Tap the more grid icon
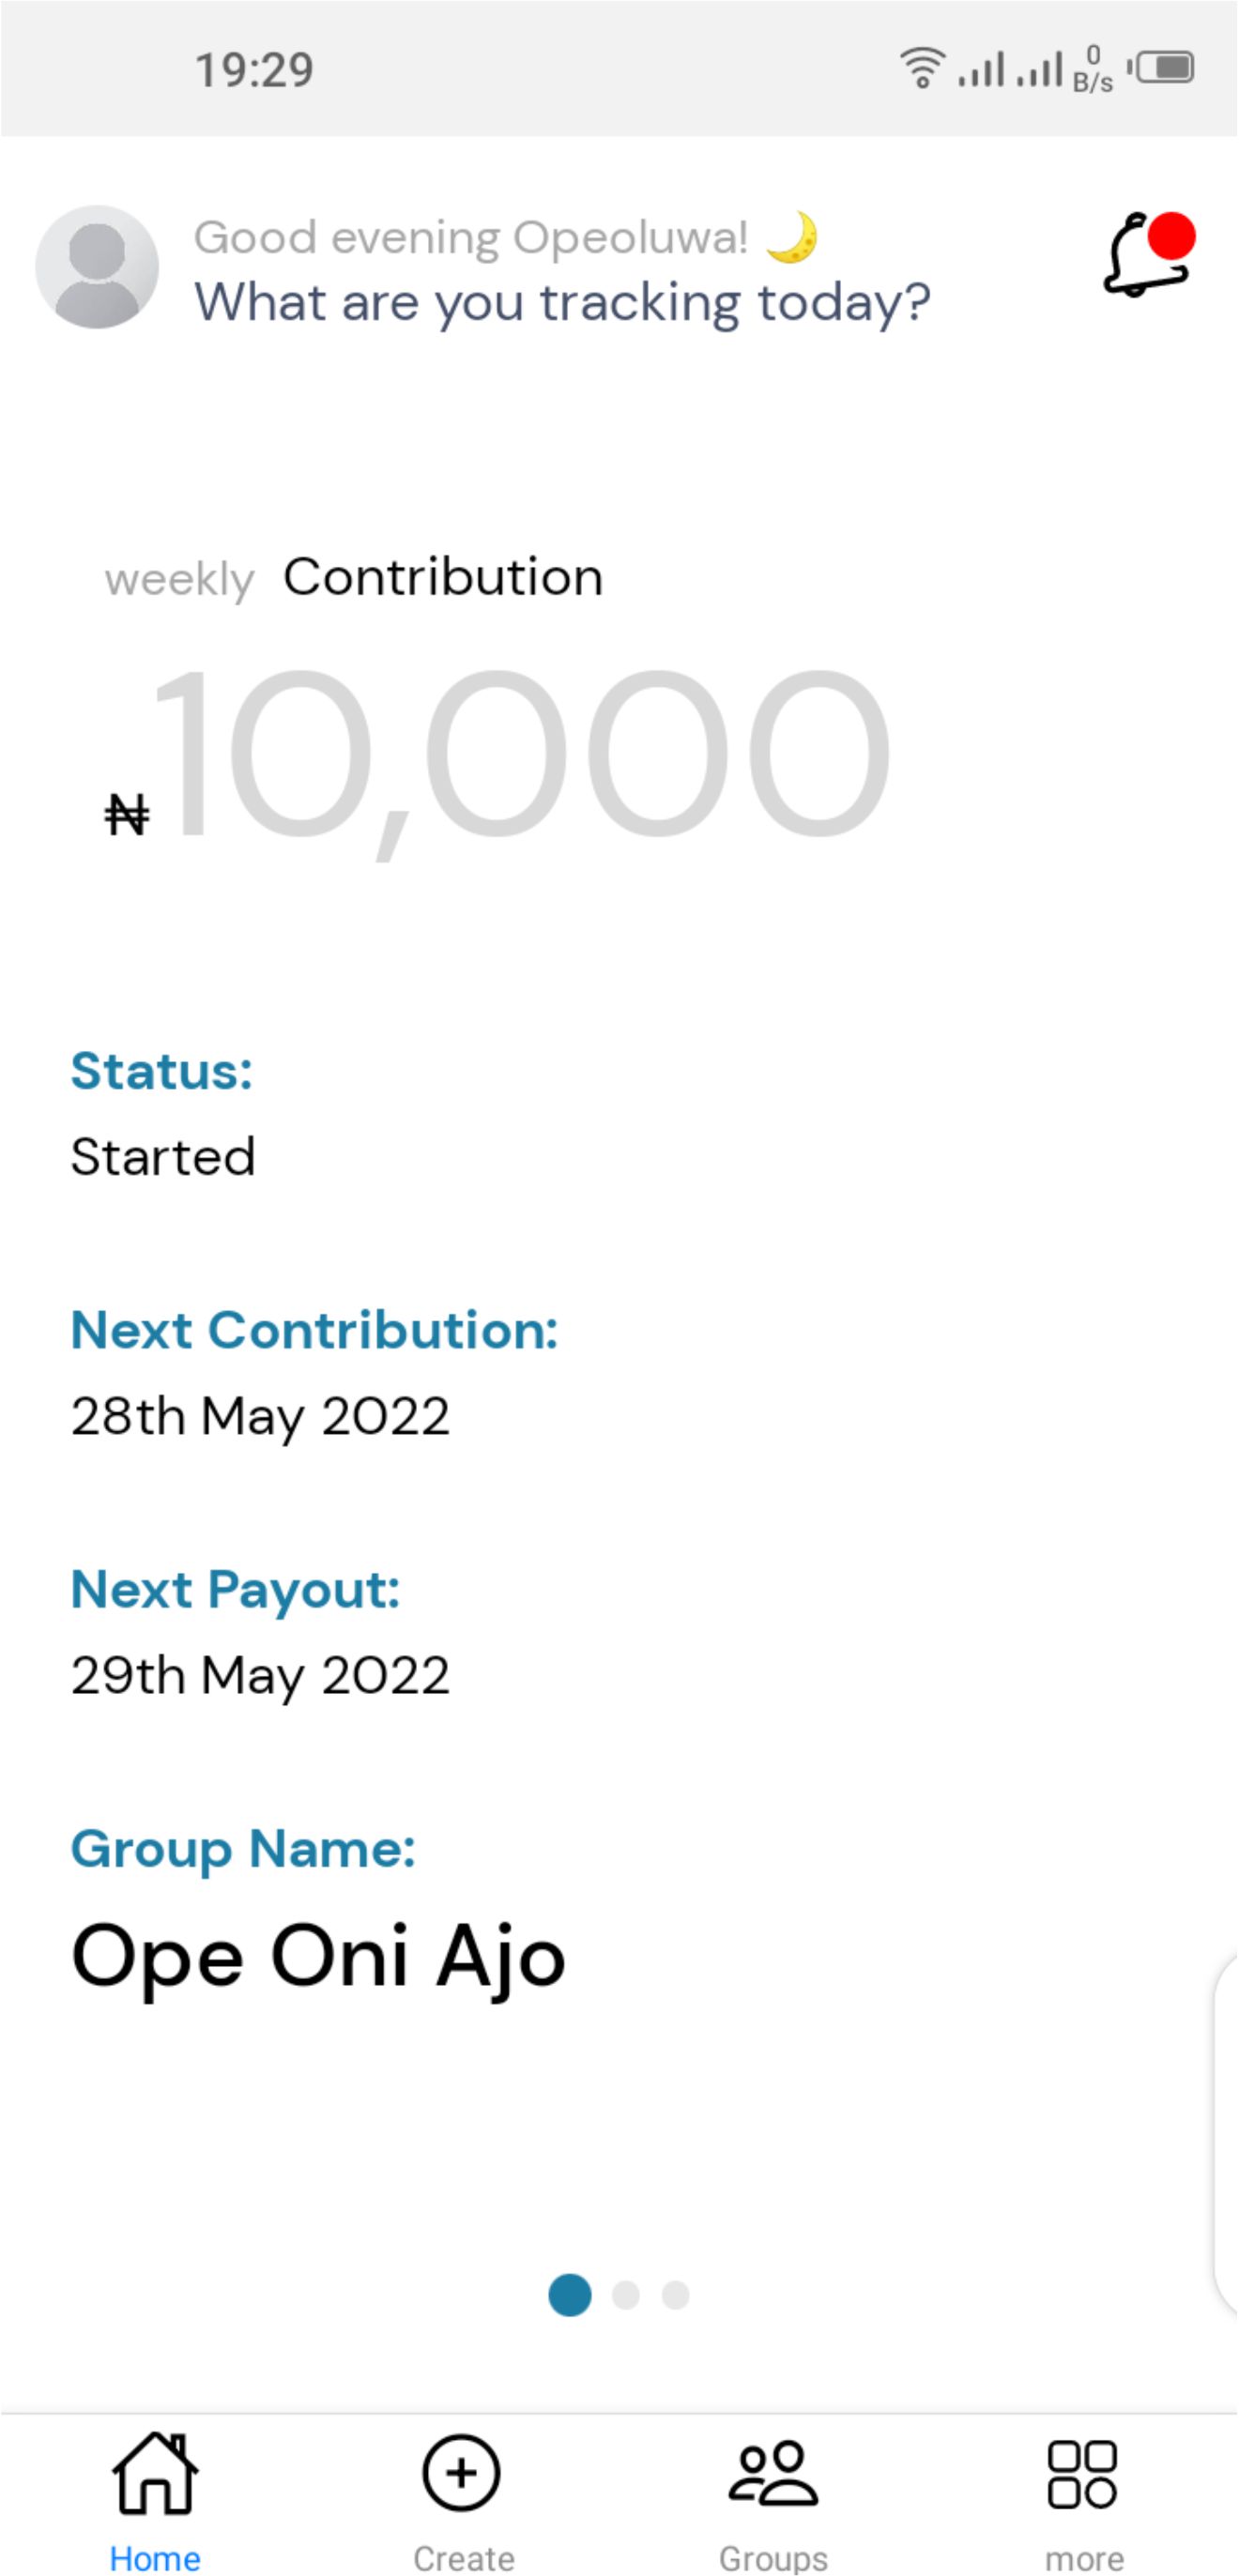Image resolution: width=1239 pixels, height=2576 pixels. (x=1082, y=2474)
